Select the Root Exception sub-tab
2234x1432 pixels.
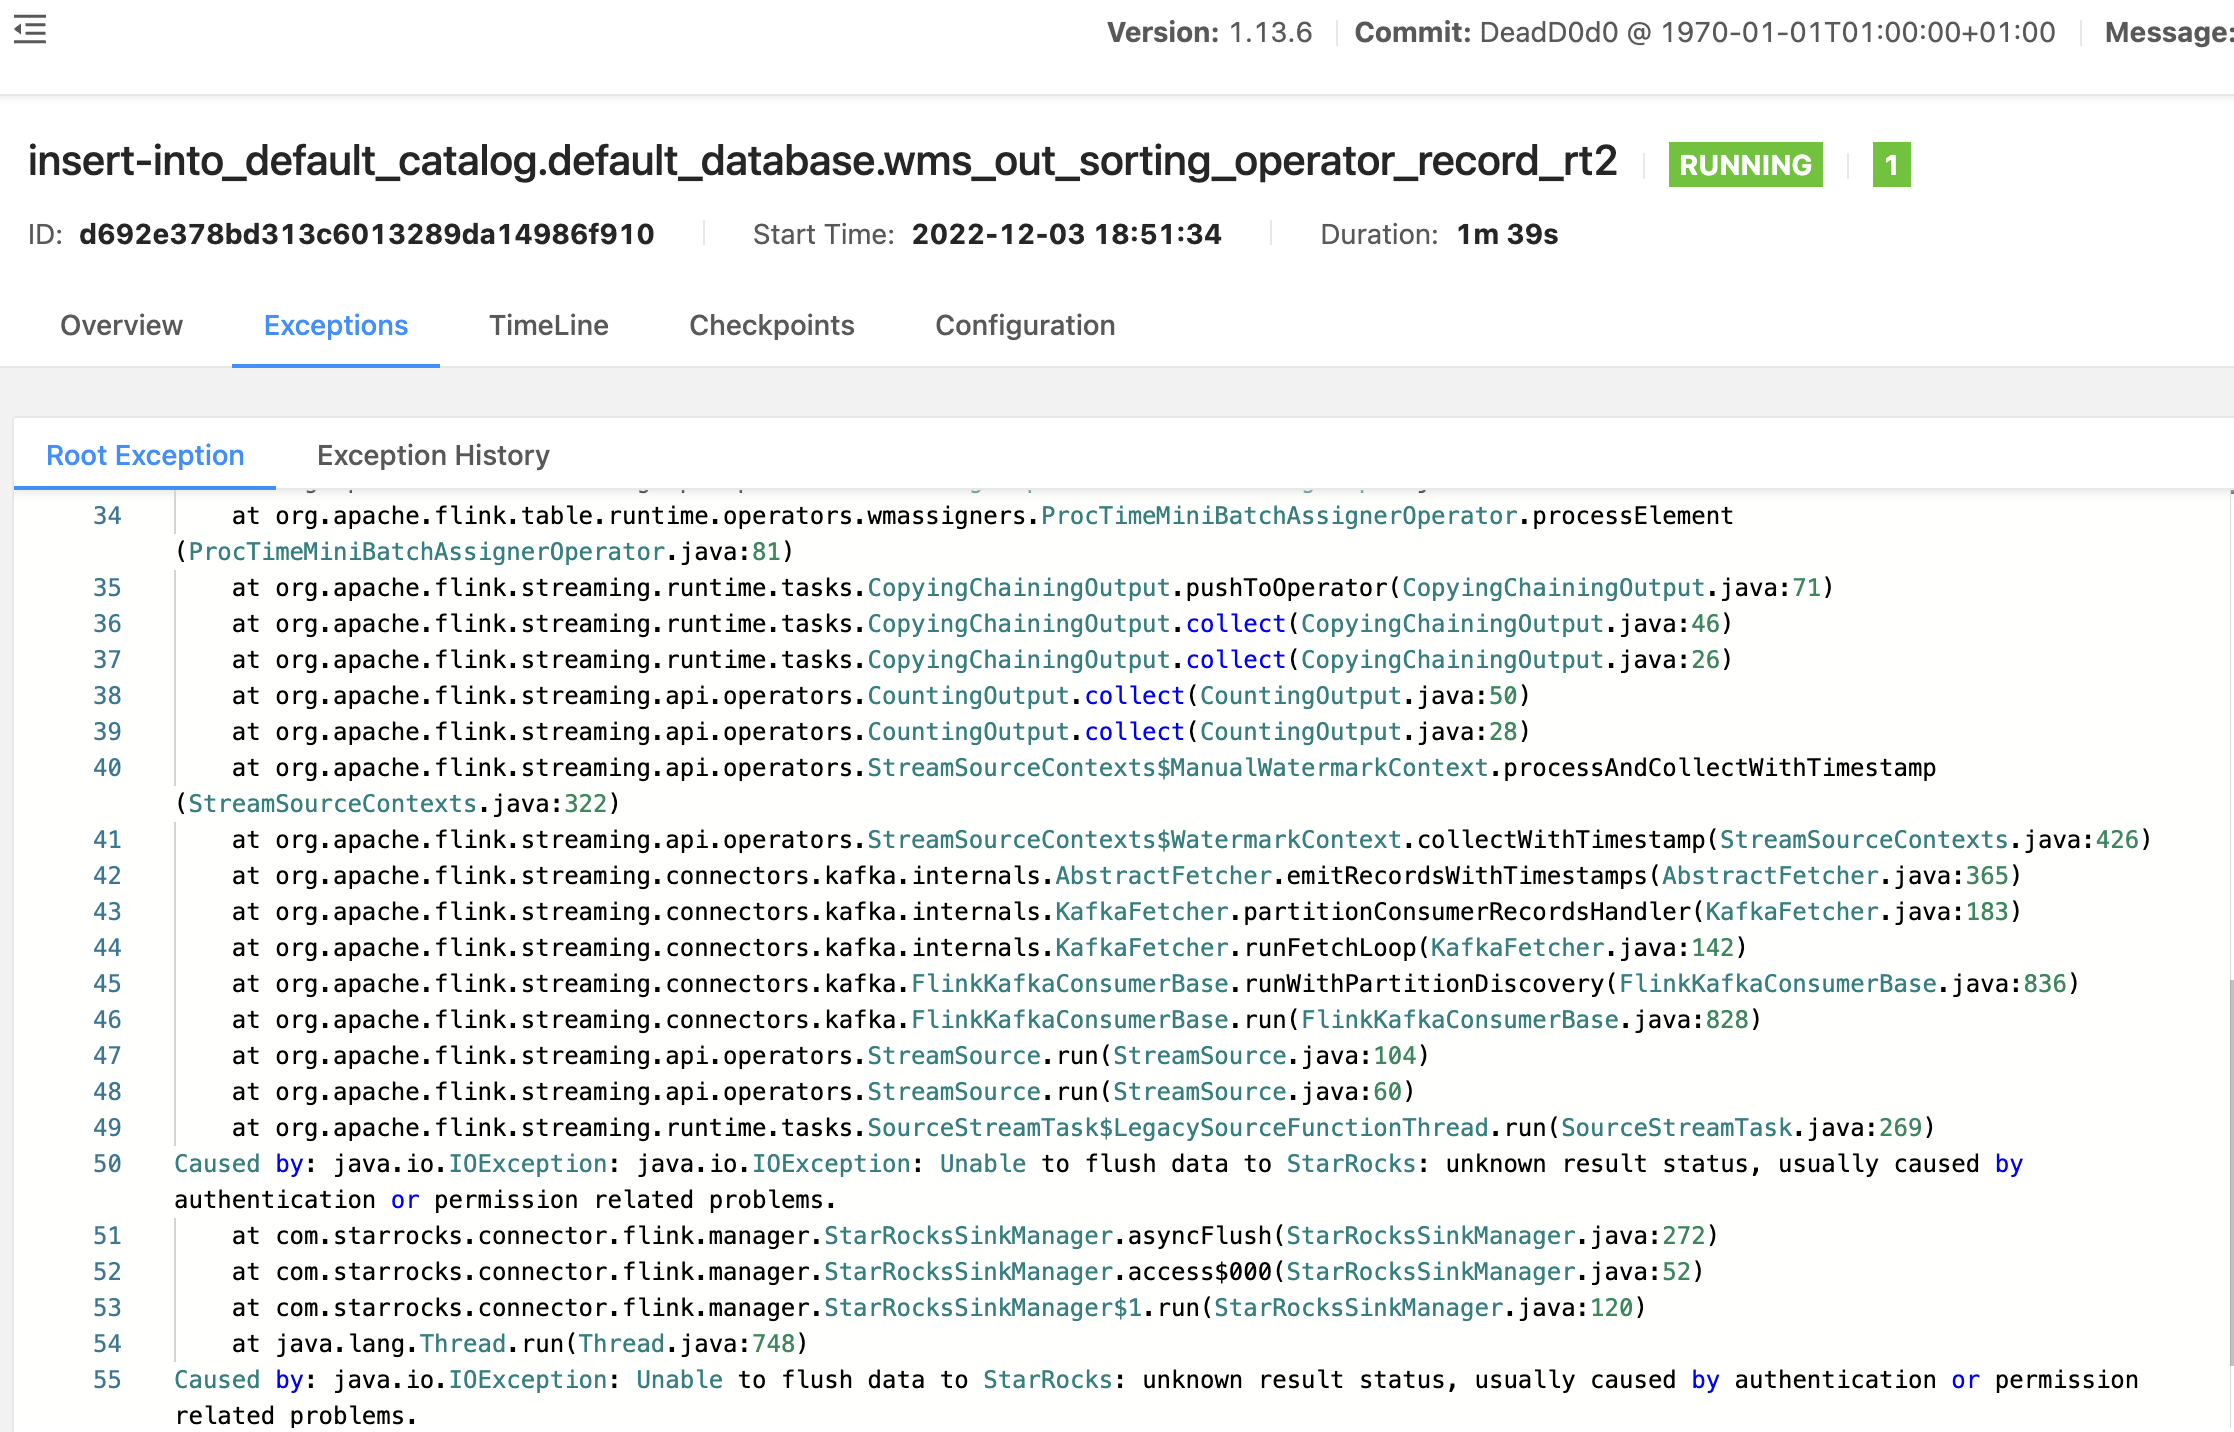point(145,455)
